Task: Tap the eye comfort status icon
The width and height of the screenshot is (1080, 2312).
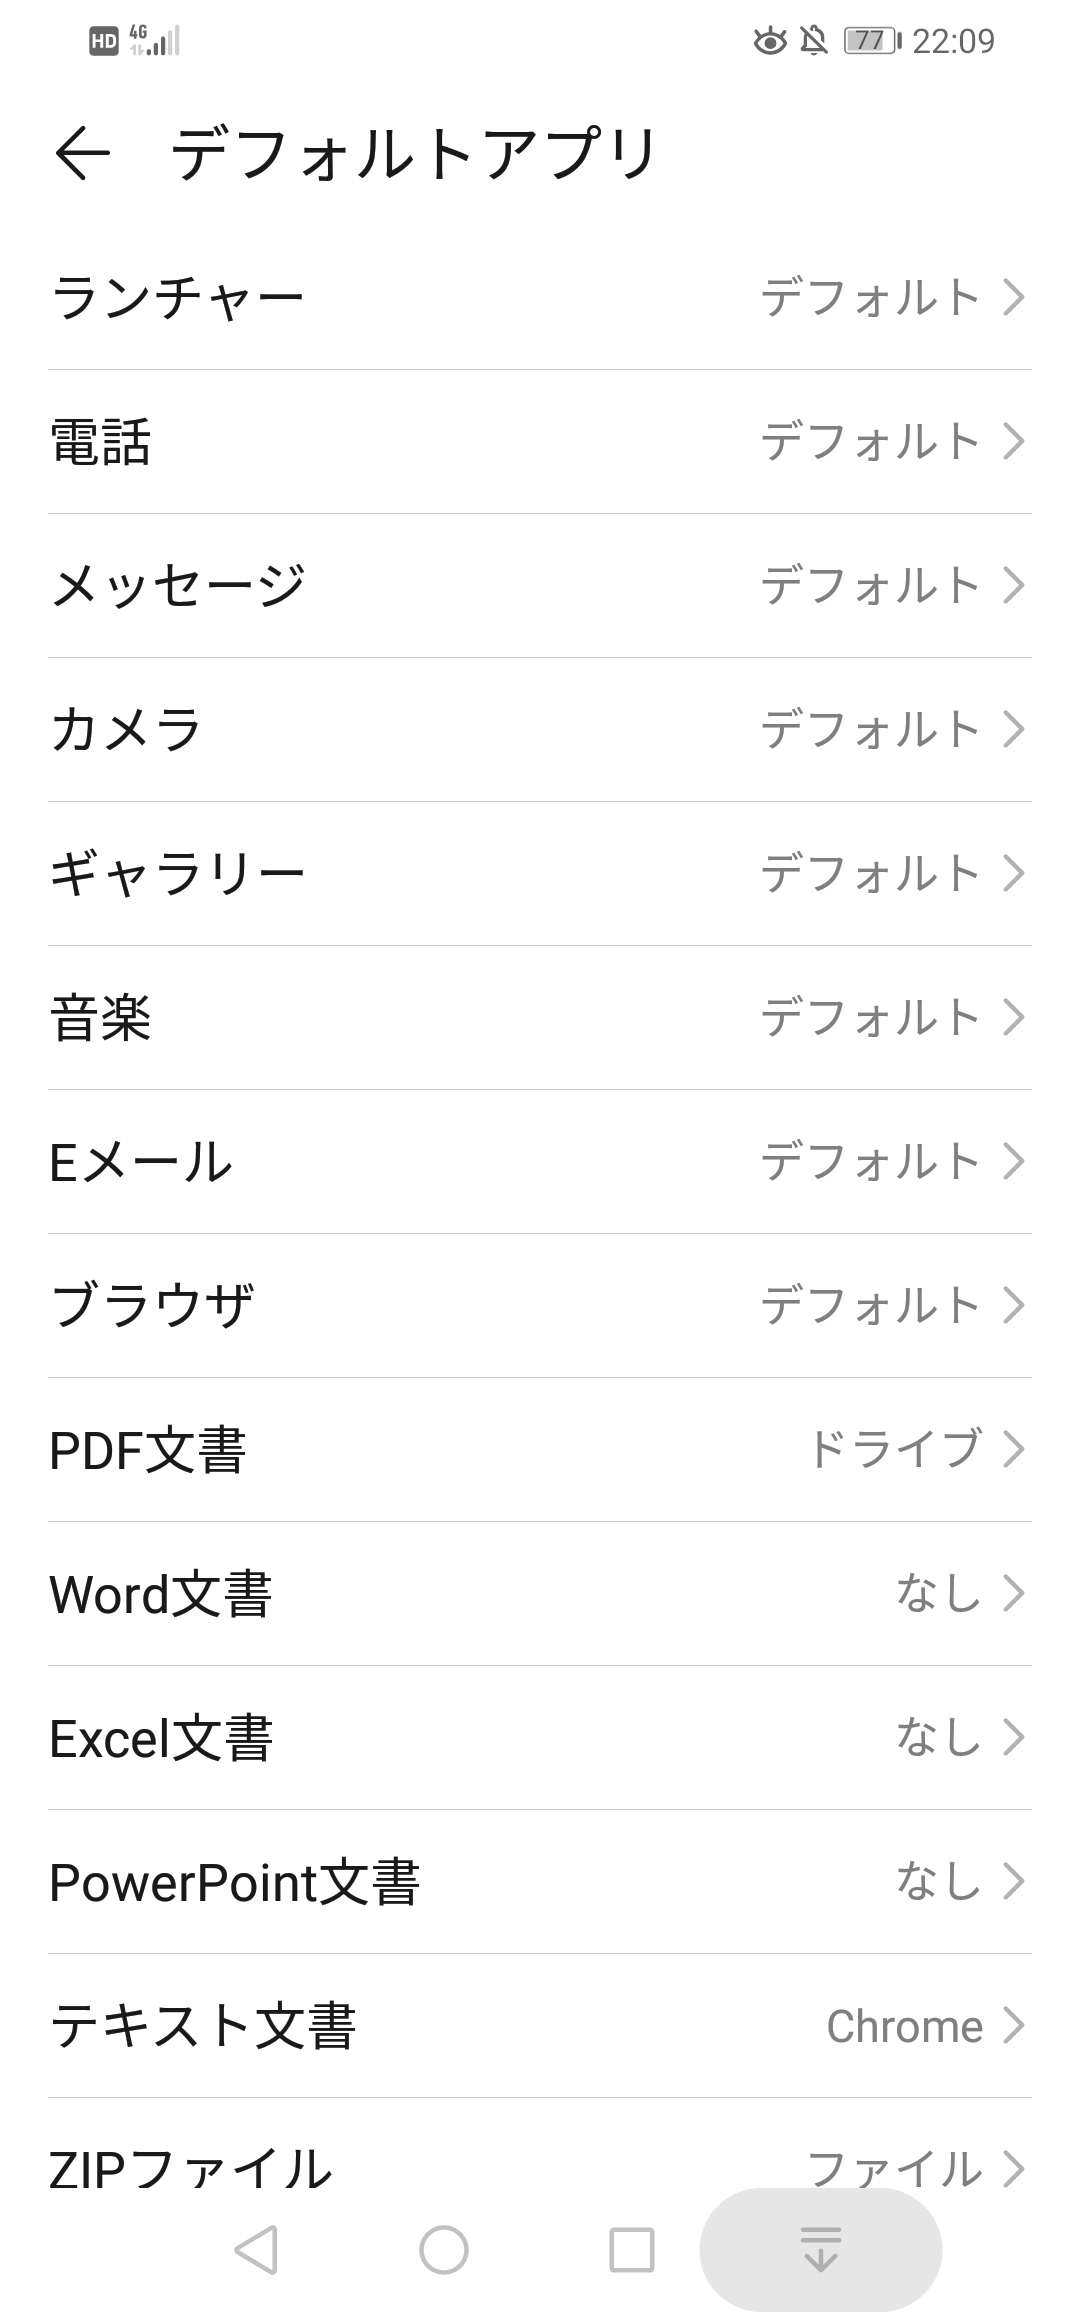Action: [x=769, y=41]
